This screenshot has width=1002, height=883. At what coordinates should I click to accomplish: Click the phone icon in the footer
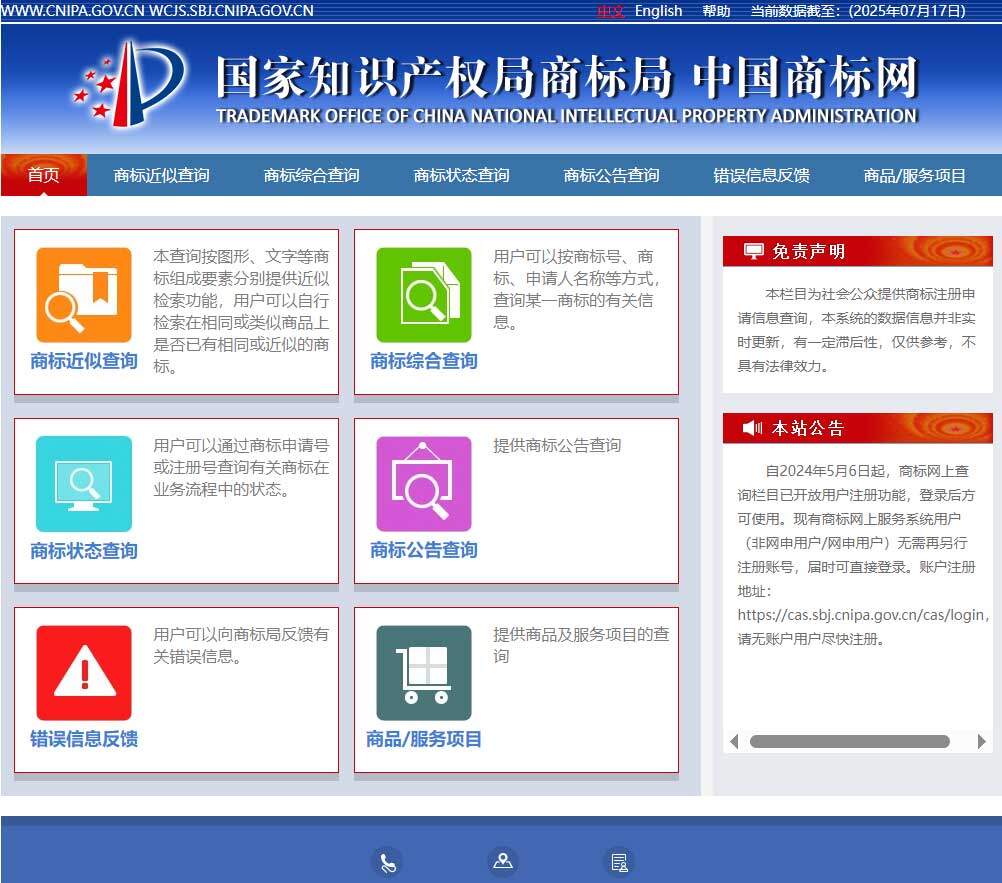[387, 862]
